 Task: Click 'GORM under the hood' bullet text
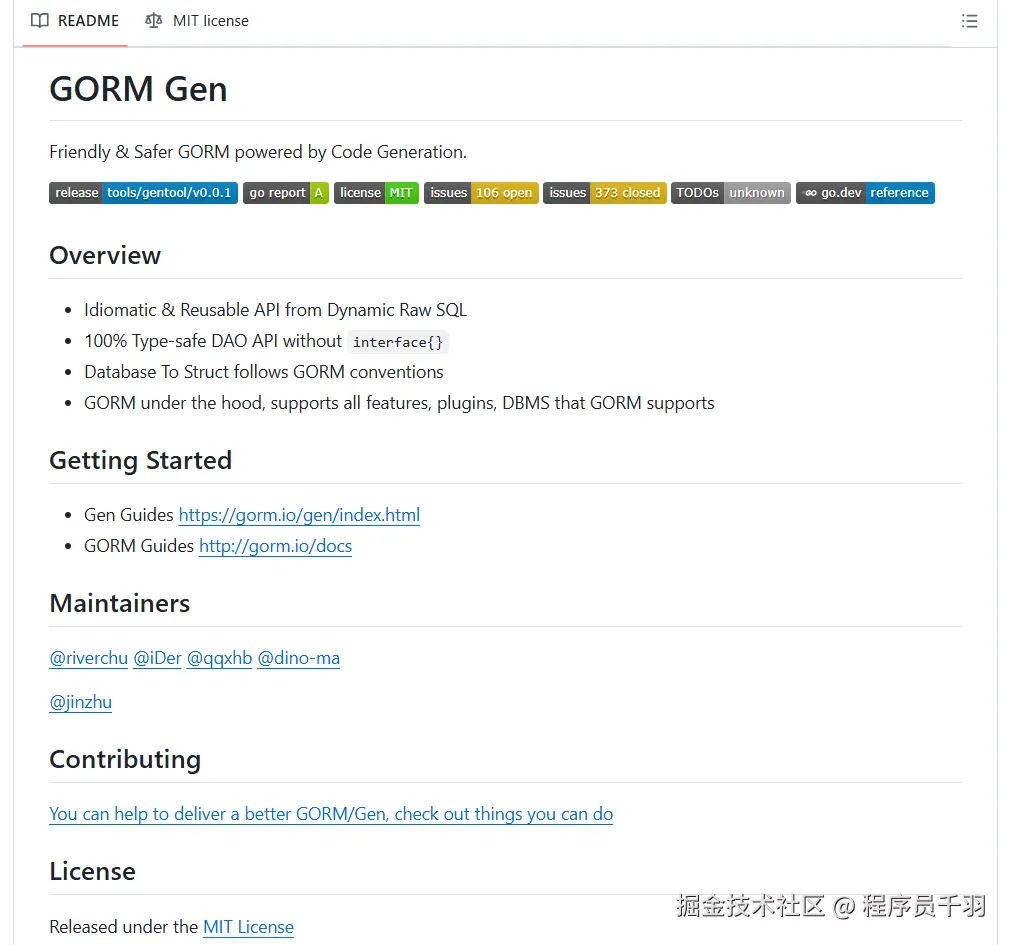[399, 403]
